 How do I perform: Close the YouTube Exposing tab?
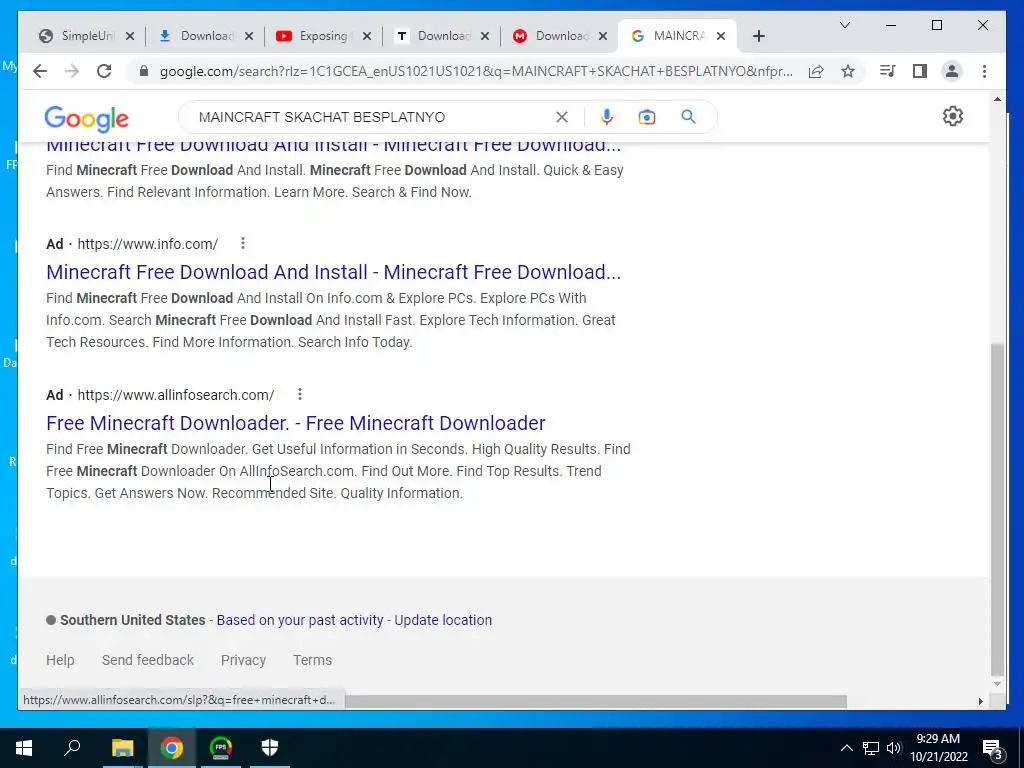tap(367, 36)
